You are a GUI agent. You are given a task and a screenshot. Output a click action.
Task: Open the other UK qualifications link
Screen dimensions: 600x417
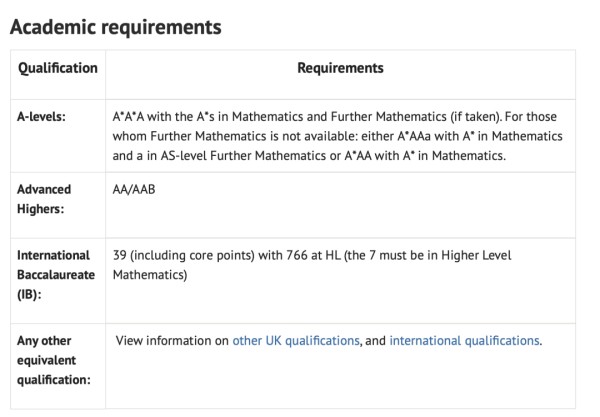296,340
